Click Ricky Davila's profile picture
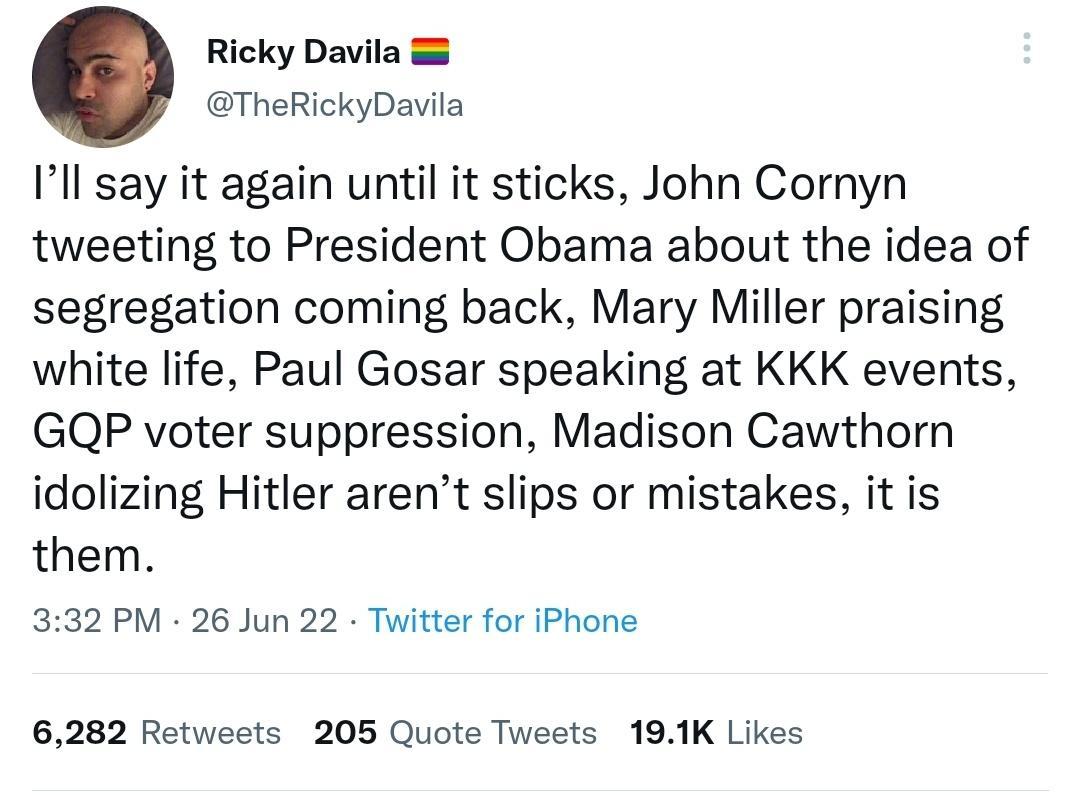The image size is (1080, 795). [100, 70]
